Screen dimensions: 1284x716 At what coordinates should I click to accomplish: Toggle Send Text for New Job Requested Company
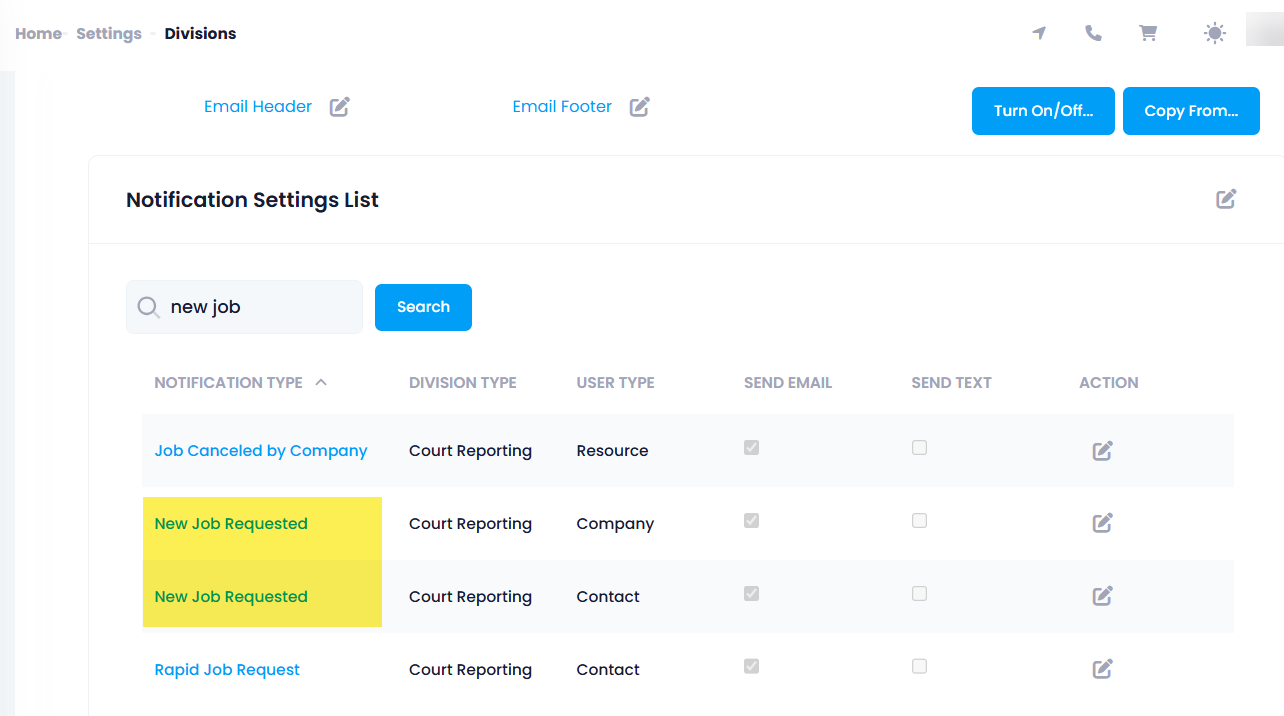(919, 521)
